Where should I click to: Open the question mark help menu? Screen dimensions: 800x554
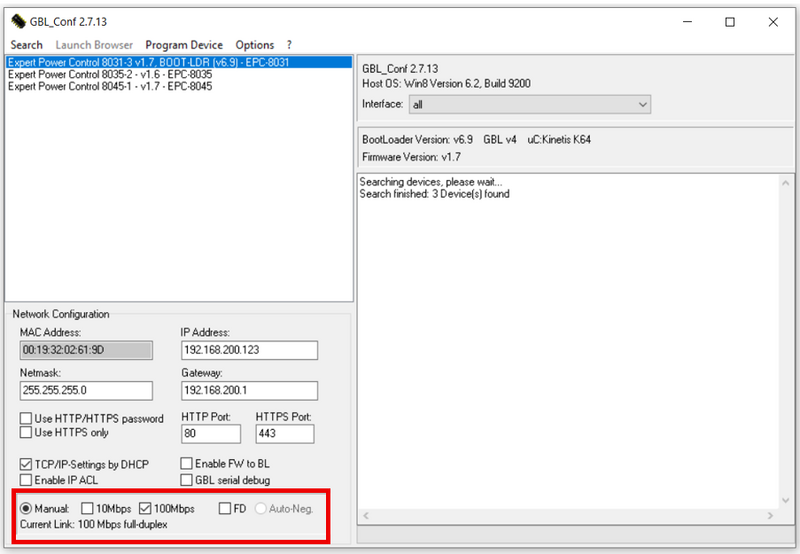tap(289, 45)
